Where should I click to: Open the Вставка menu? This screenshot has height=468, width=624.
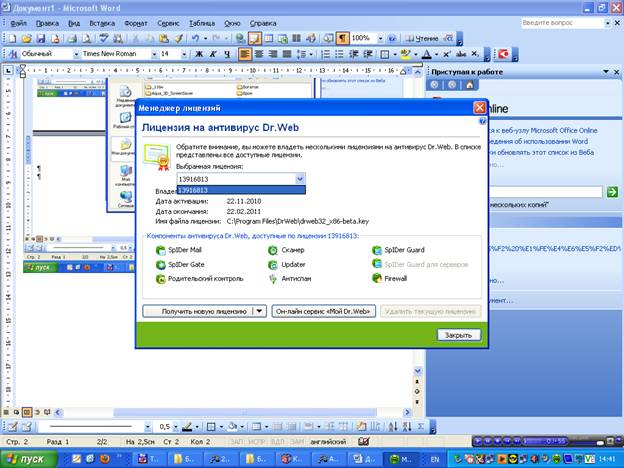[102, 23]
